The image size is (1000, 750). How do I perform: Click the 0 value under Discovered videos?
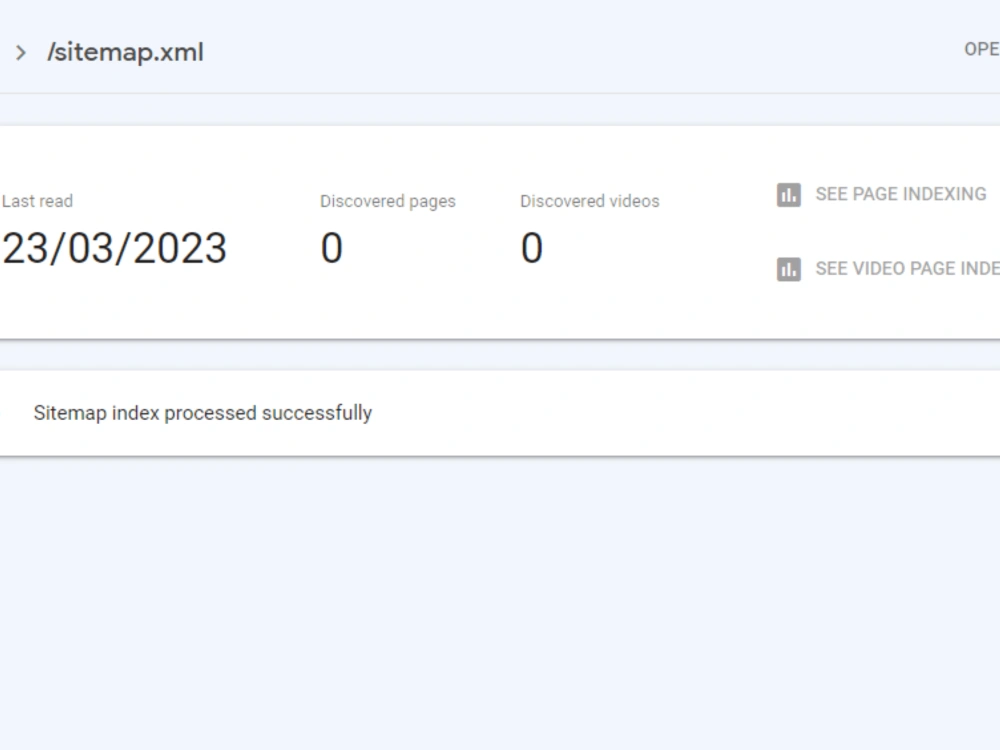[x=532, y=248]
